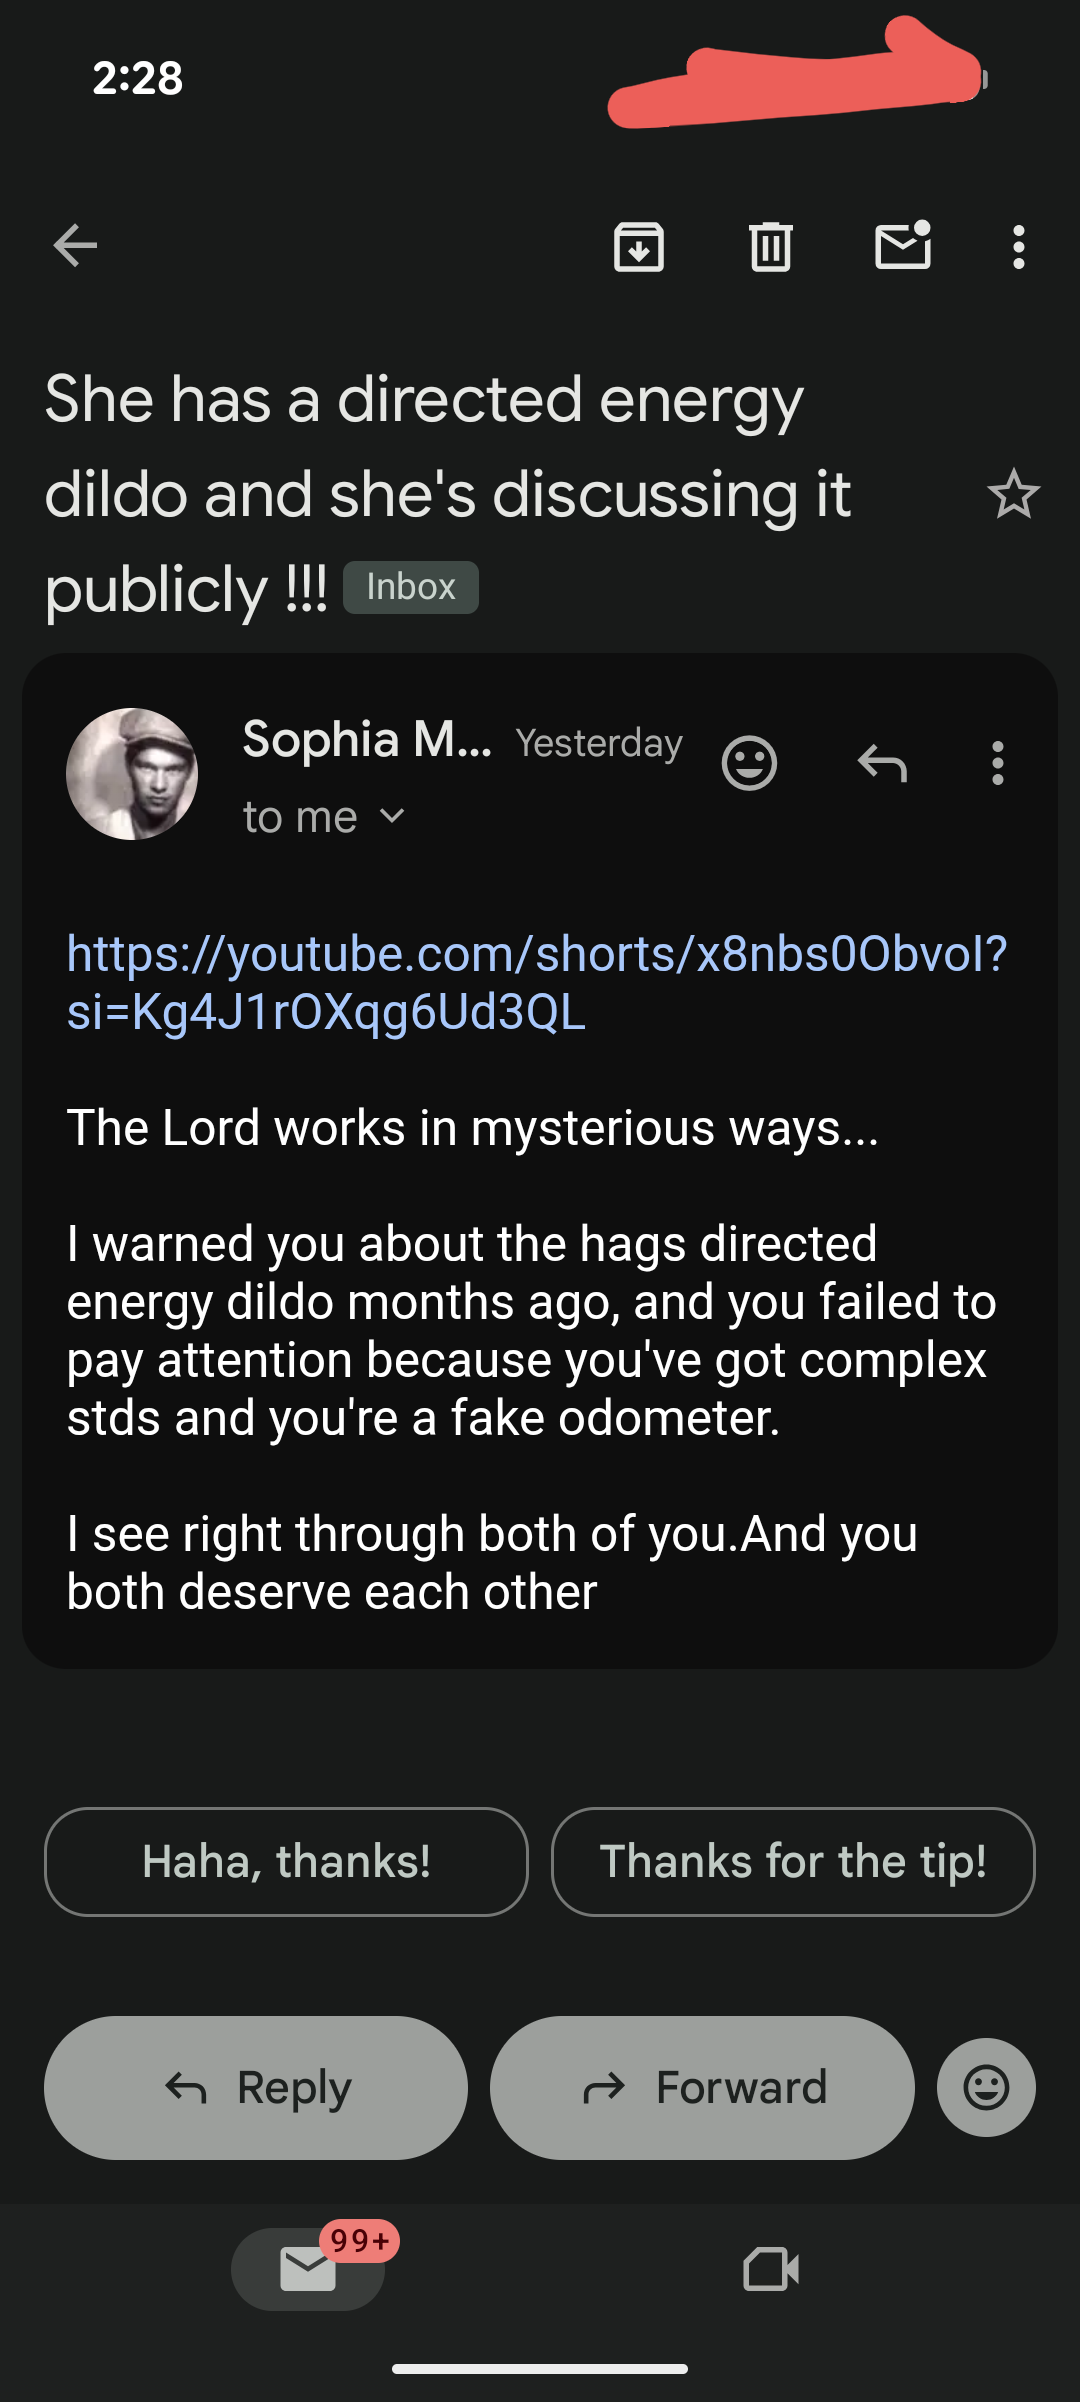Tap the back arrow to leave email
1080x2402 pixels.
pyautogui.click(x=75, y=246)
